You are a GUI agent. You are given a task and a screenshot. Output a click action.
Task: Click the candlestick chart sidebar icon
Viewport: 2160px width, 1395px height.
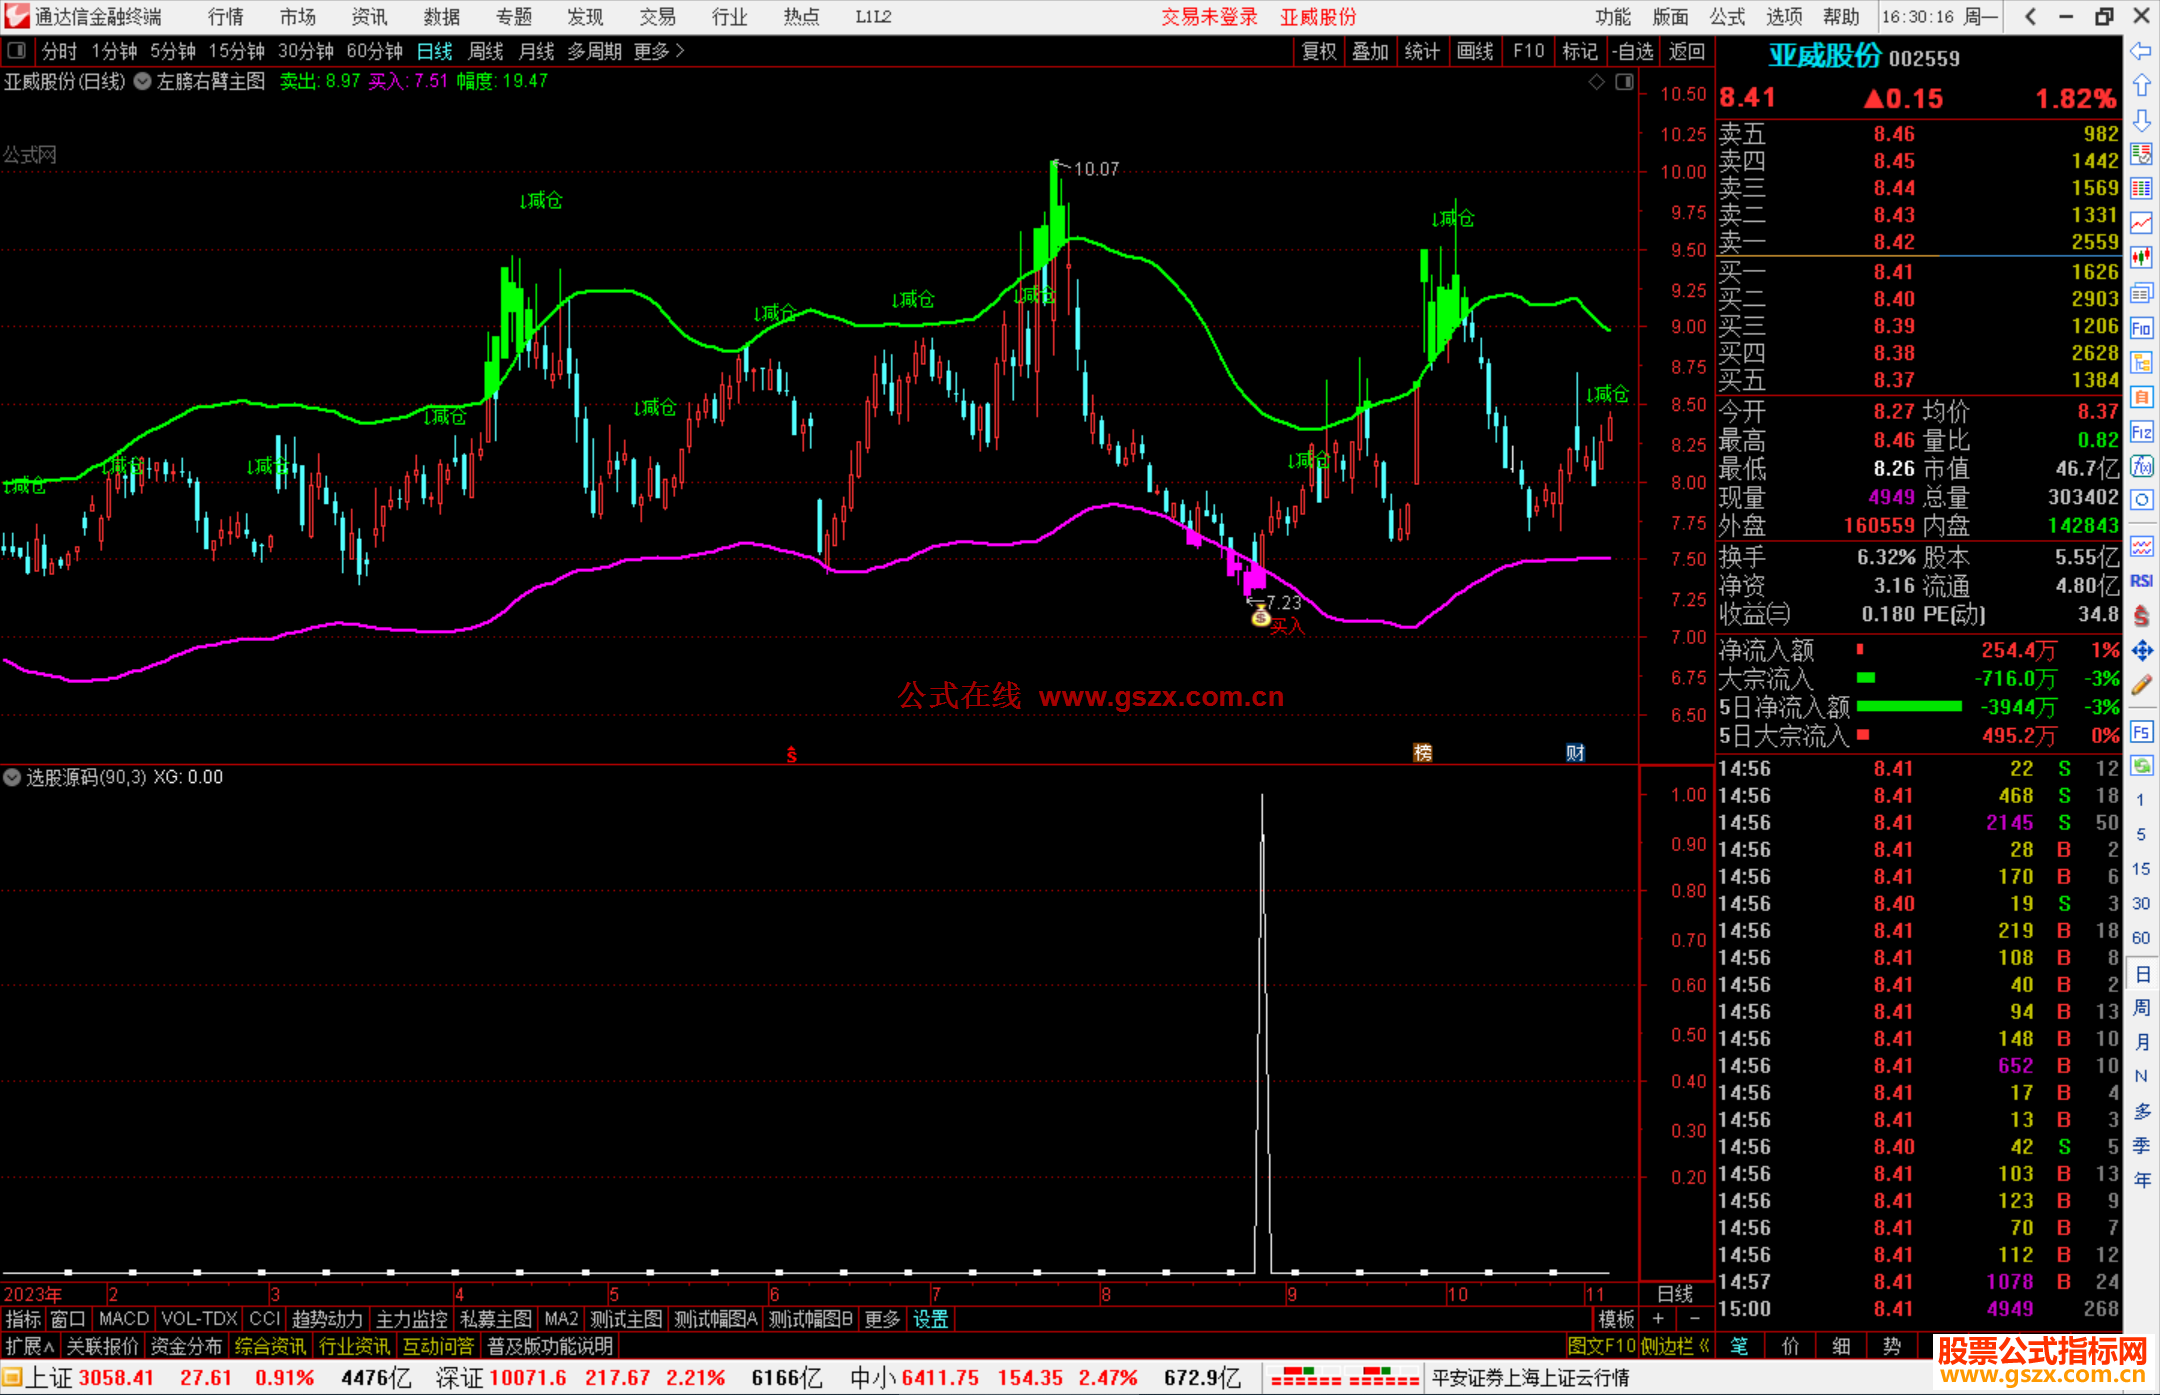click(x=2141, y=257)
